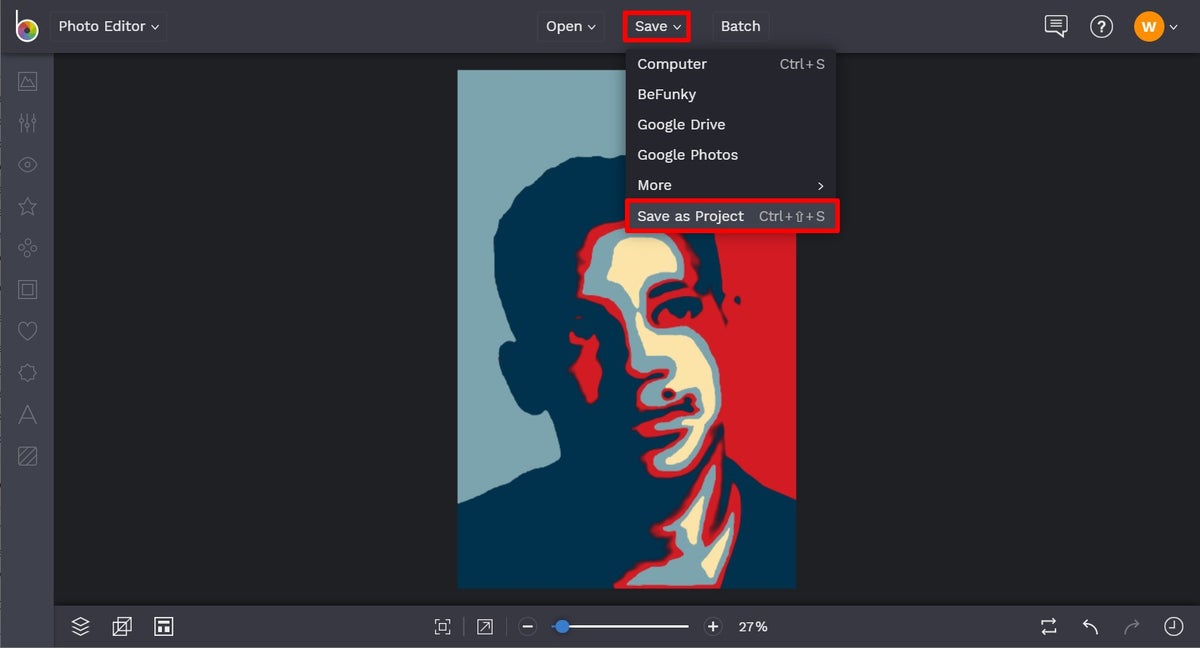Open the Text tool panel

27,414
